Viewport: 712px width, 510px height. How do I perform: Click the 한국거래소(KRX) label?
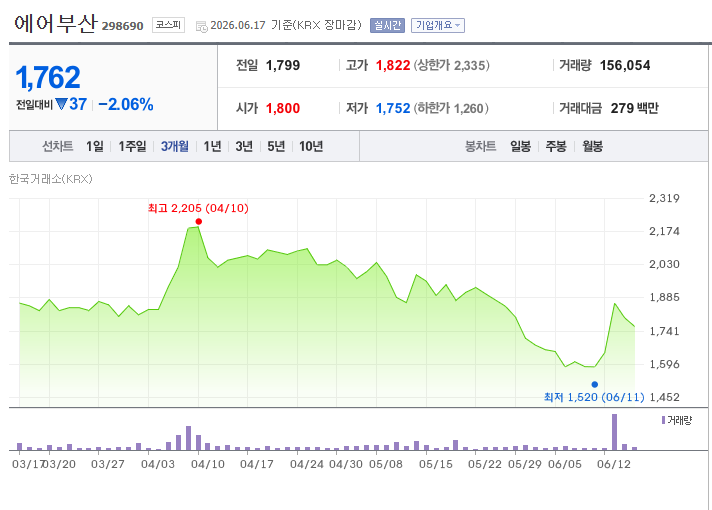[x=50, y=179]
